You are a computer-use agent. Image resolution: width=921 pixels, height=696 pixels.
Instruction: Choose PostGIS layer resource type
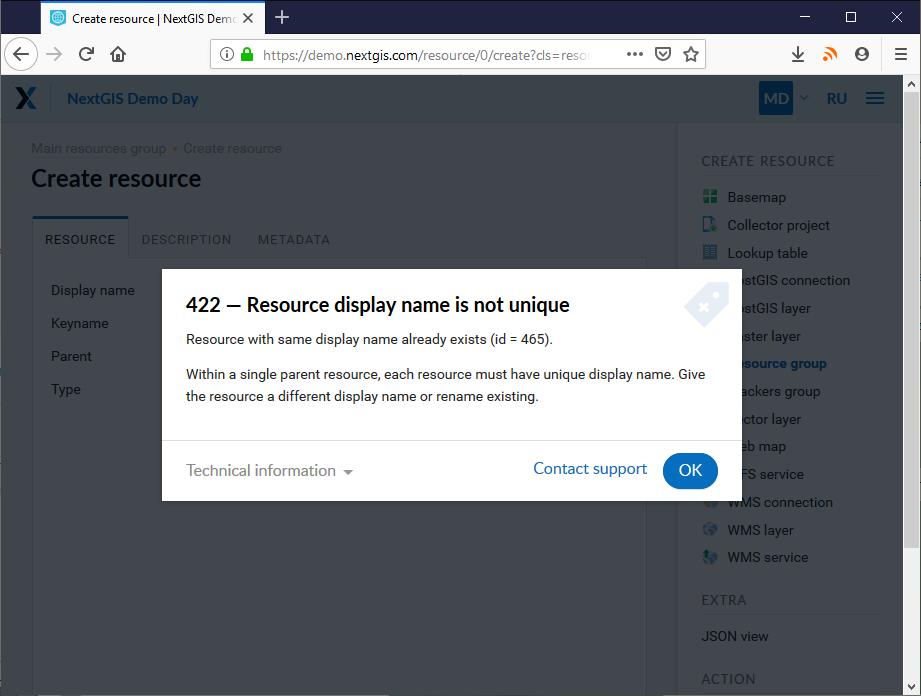click(776, 308)
